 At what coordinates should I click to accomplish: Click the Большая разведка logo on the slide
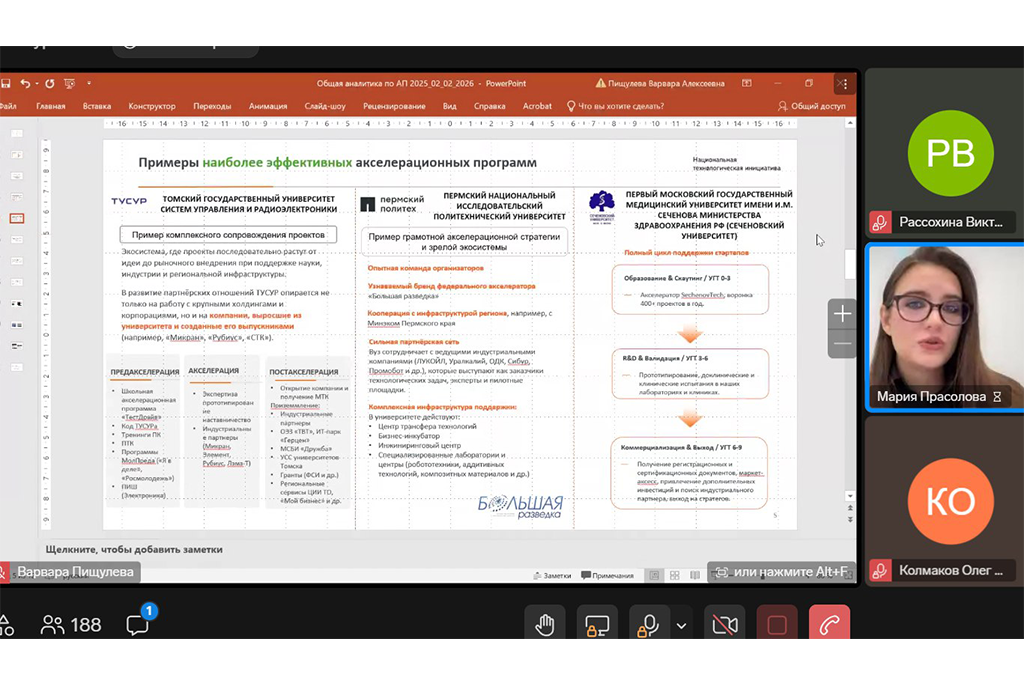coord(520,506)
